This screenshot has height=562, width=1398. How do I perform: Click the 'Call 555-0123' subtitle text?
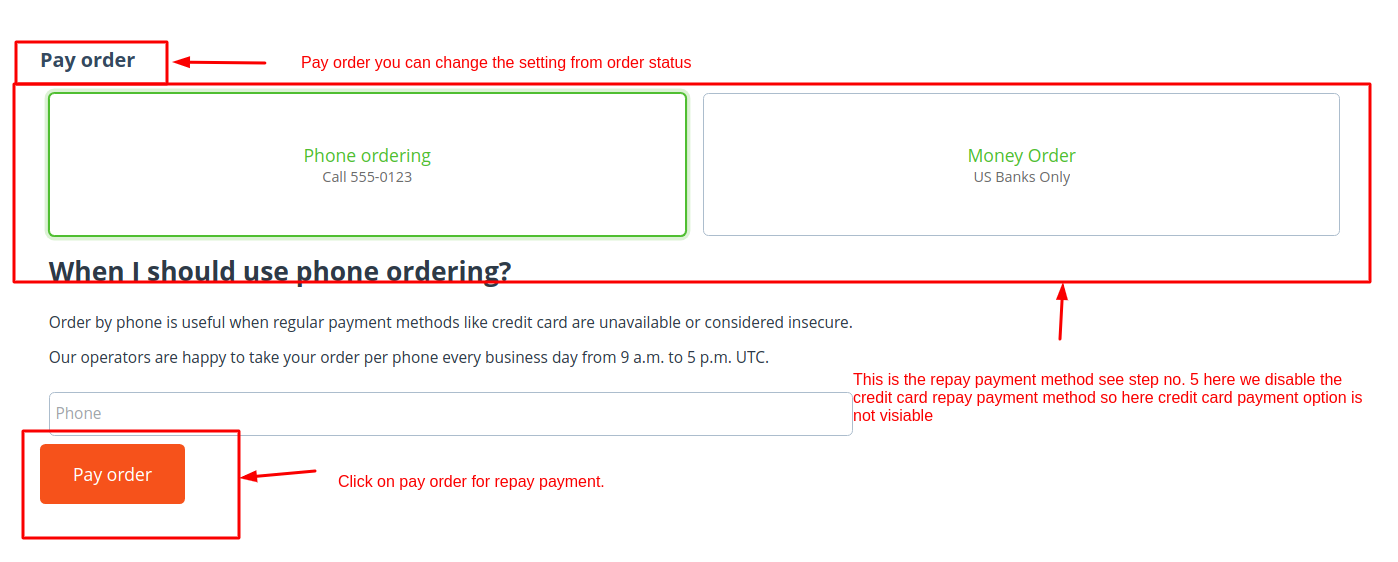[x=367, y=178]
